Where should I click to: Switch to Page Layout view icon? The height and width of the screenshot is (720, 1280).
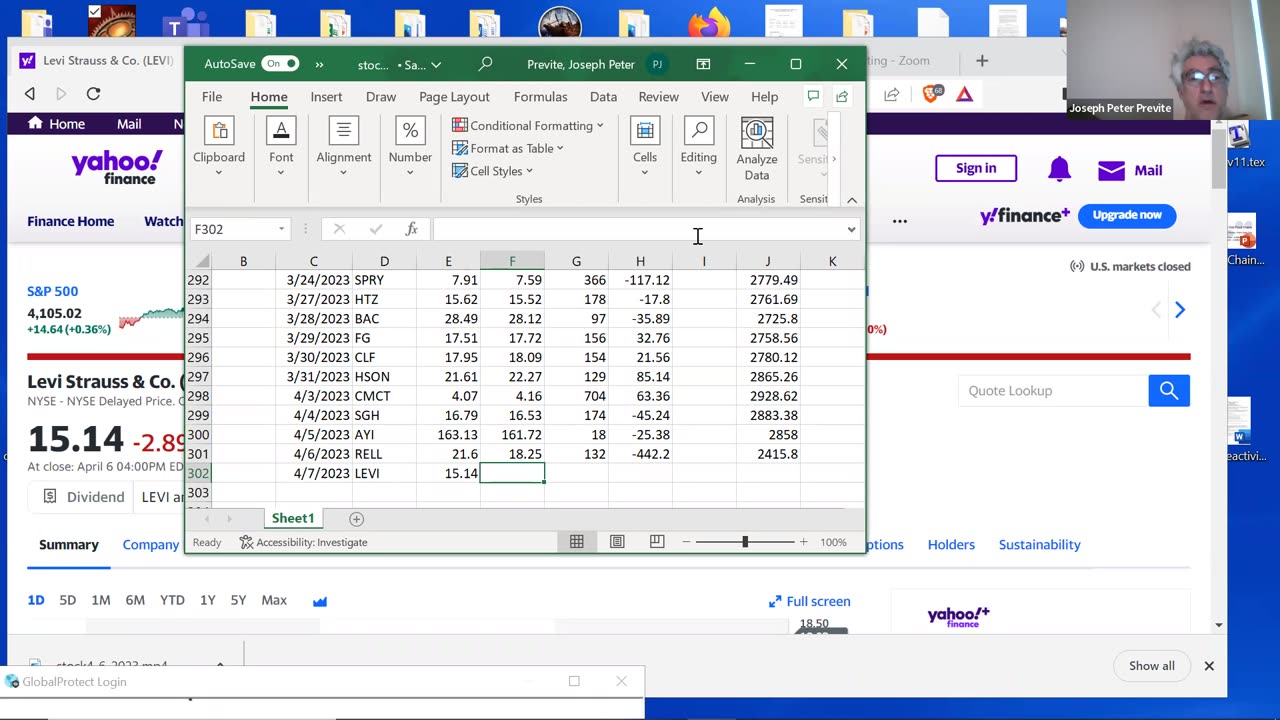coord(617,542)
